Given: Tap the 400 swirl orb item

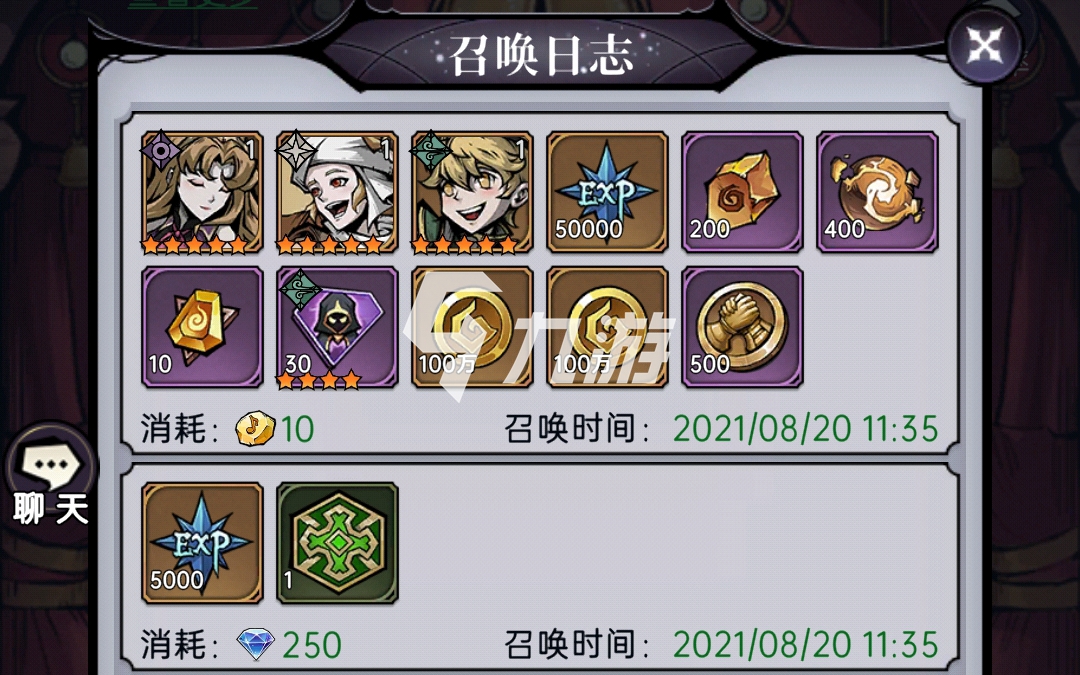Looking at the screenshot, I should [x=877, y=192].
